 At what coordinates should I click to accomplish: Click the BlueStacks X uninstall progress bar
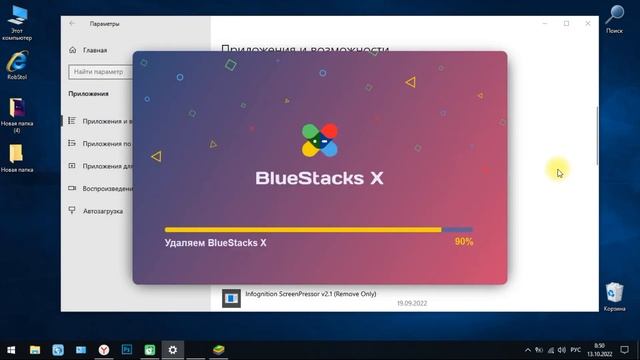(319, 230)
